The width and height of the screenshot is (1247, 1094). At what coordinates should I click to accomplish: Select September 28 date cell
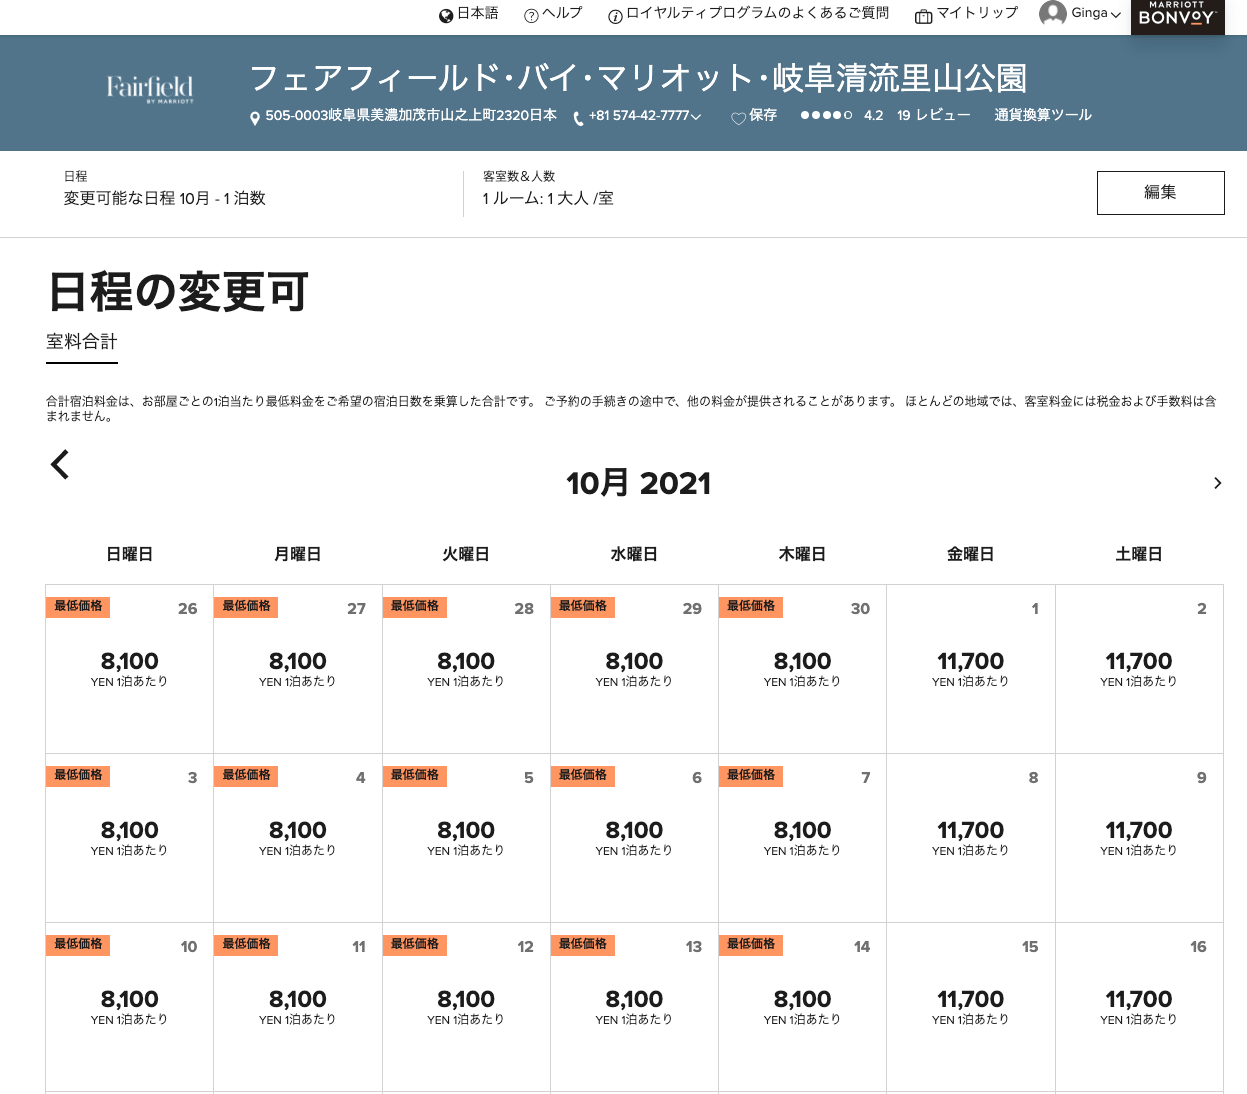pos(466,669)
